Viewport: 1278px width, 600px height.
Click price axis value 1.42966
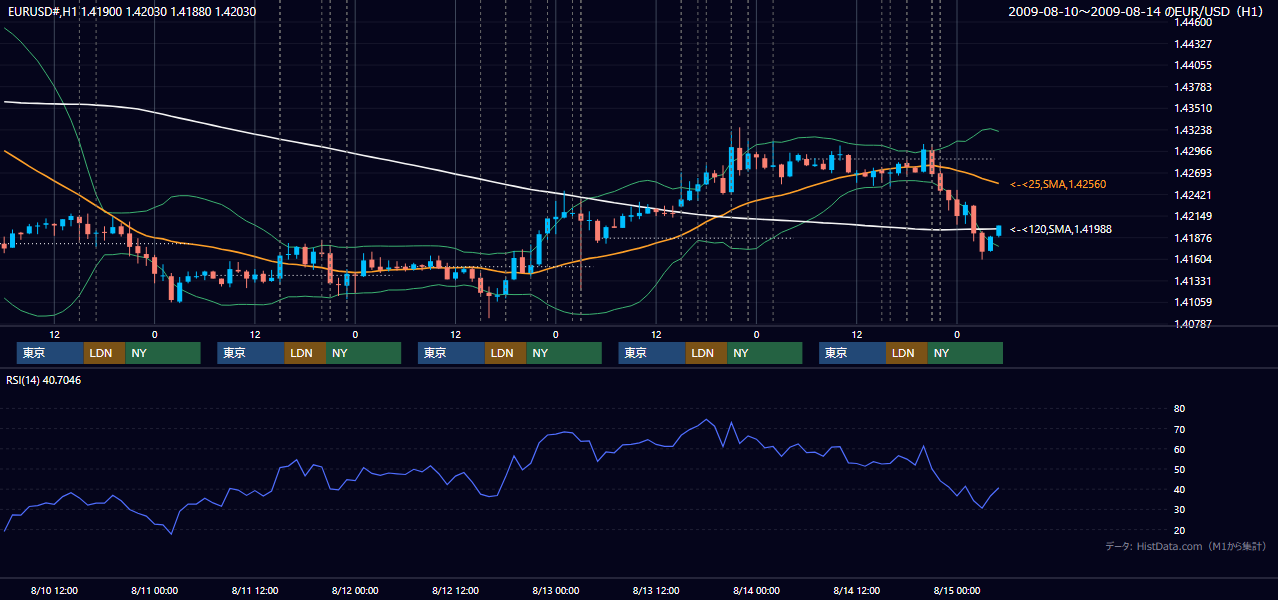click(1192, 151)
